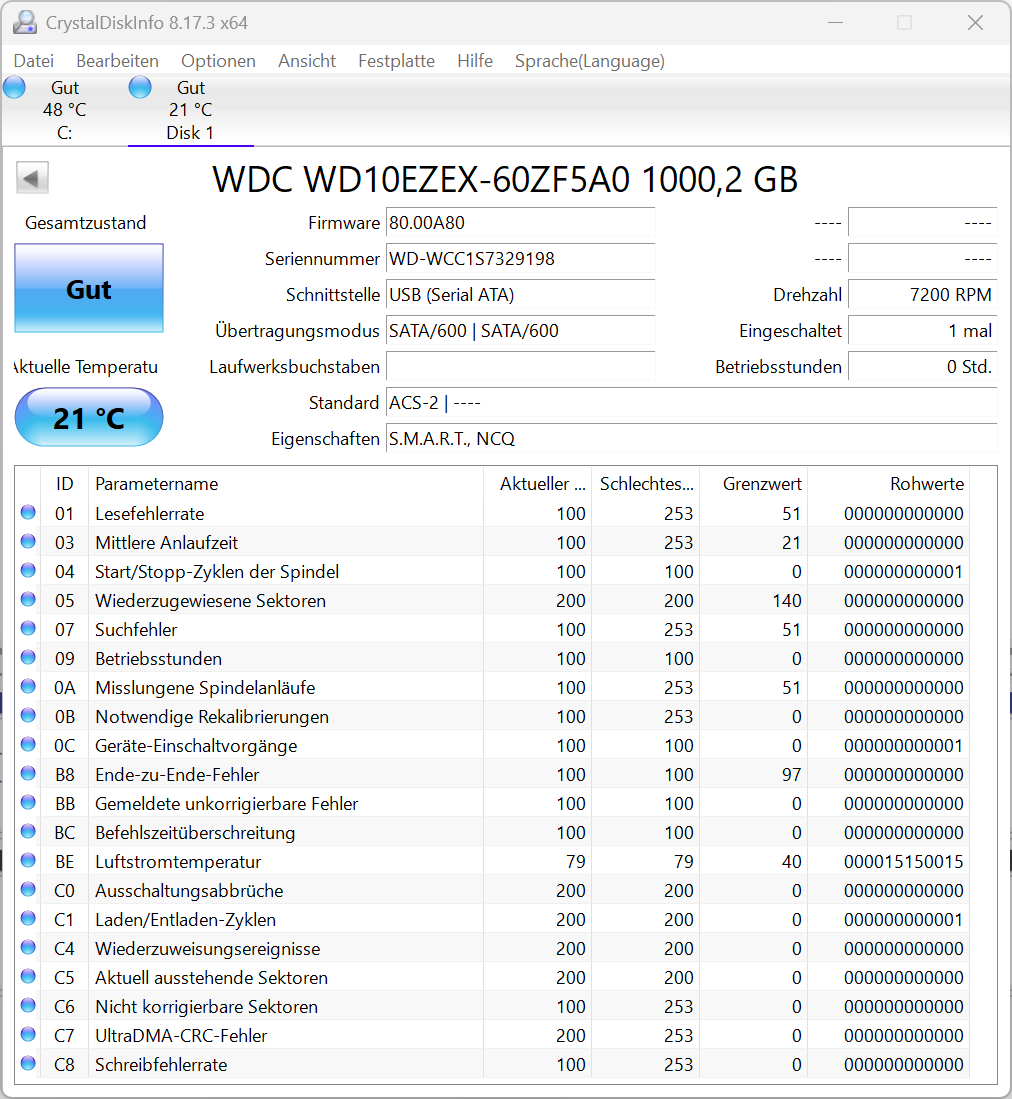The height and width of the screenshot is (1099, 1012).
Task: Click the Parametername column header
Action: point(286,484)
